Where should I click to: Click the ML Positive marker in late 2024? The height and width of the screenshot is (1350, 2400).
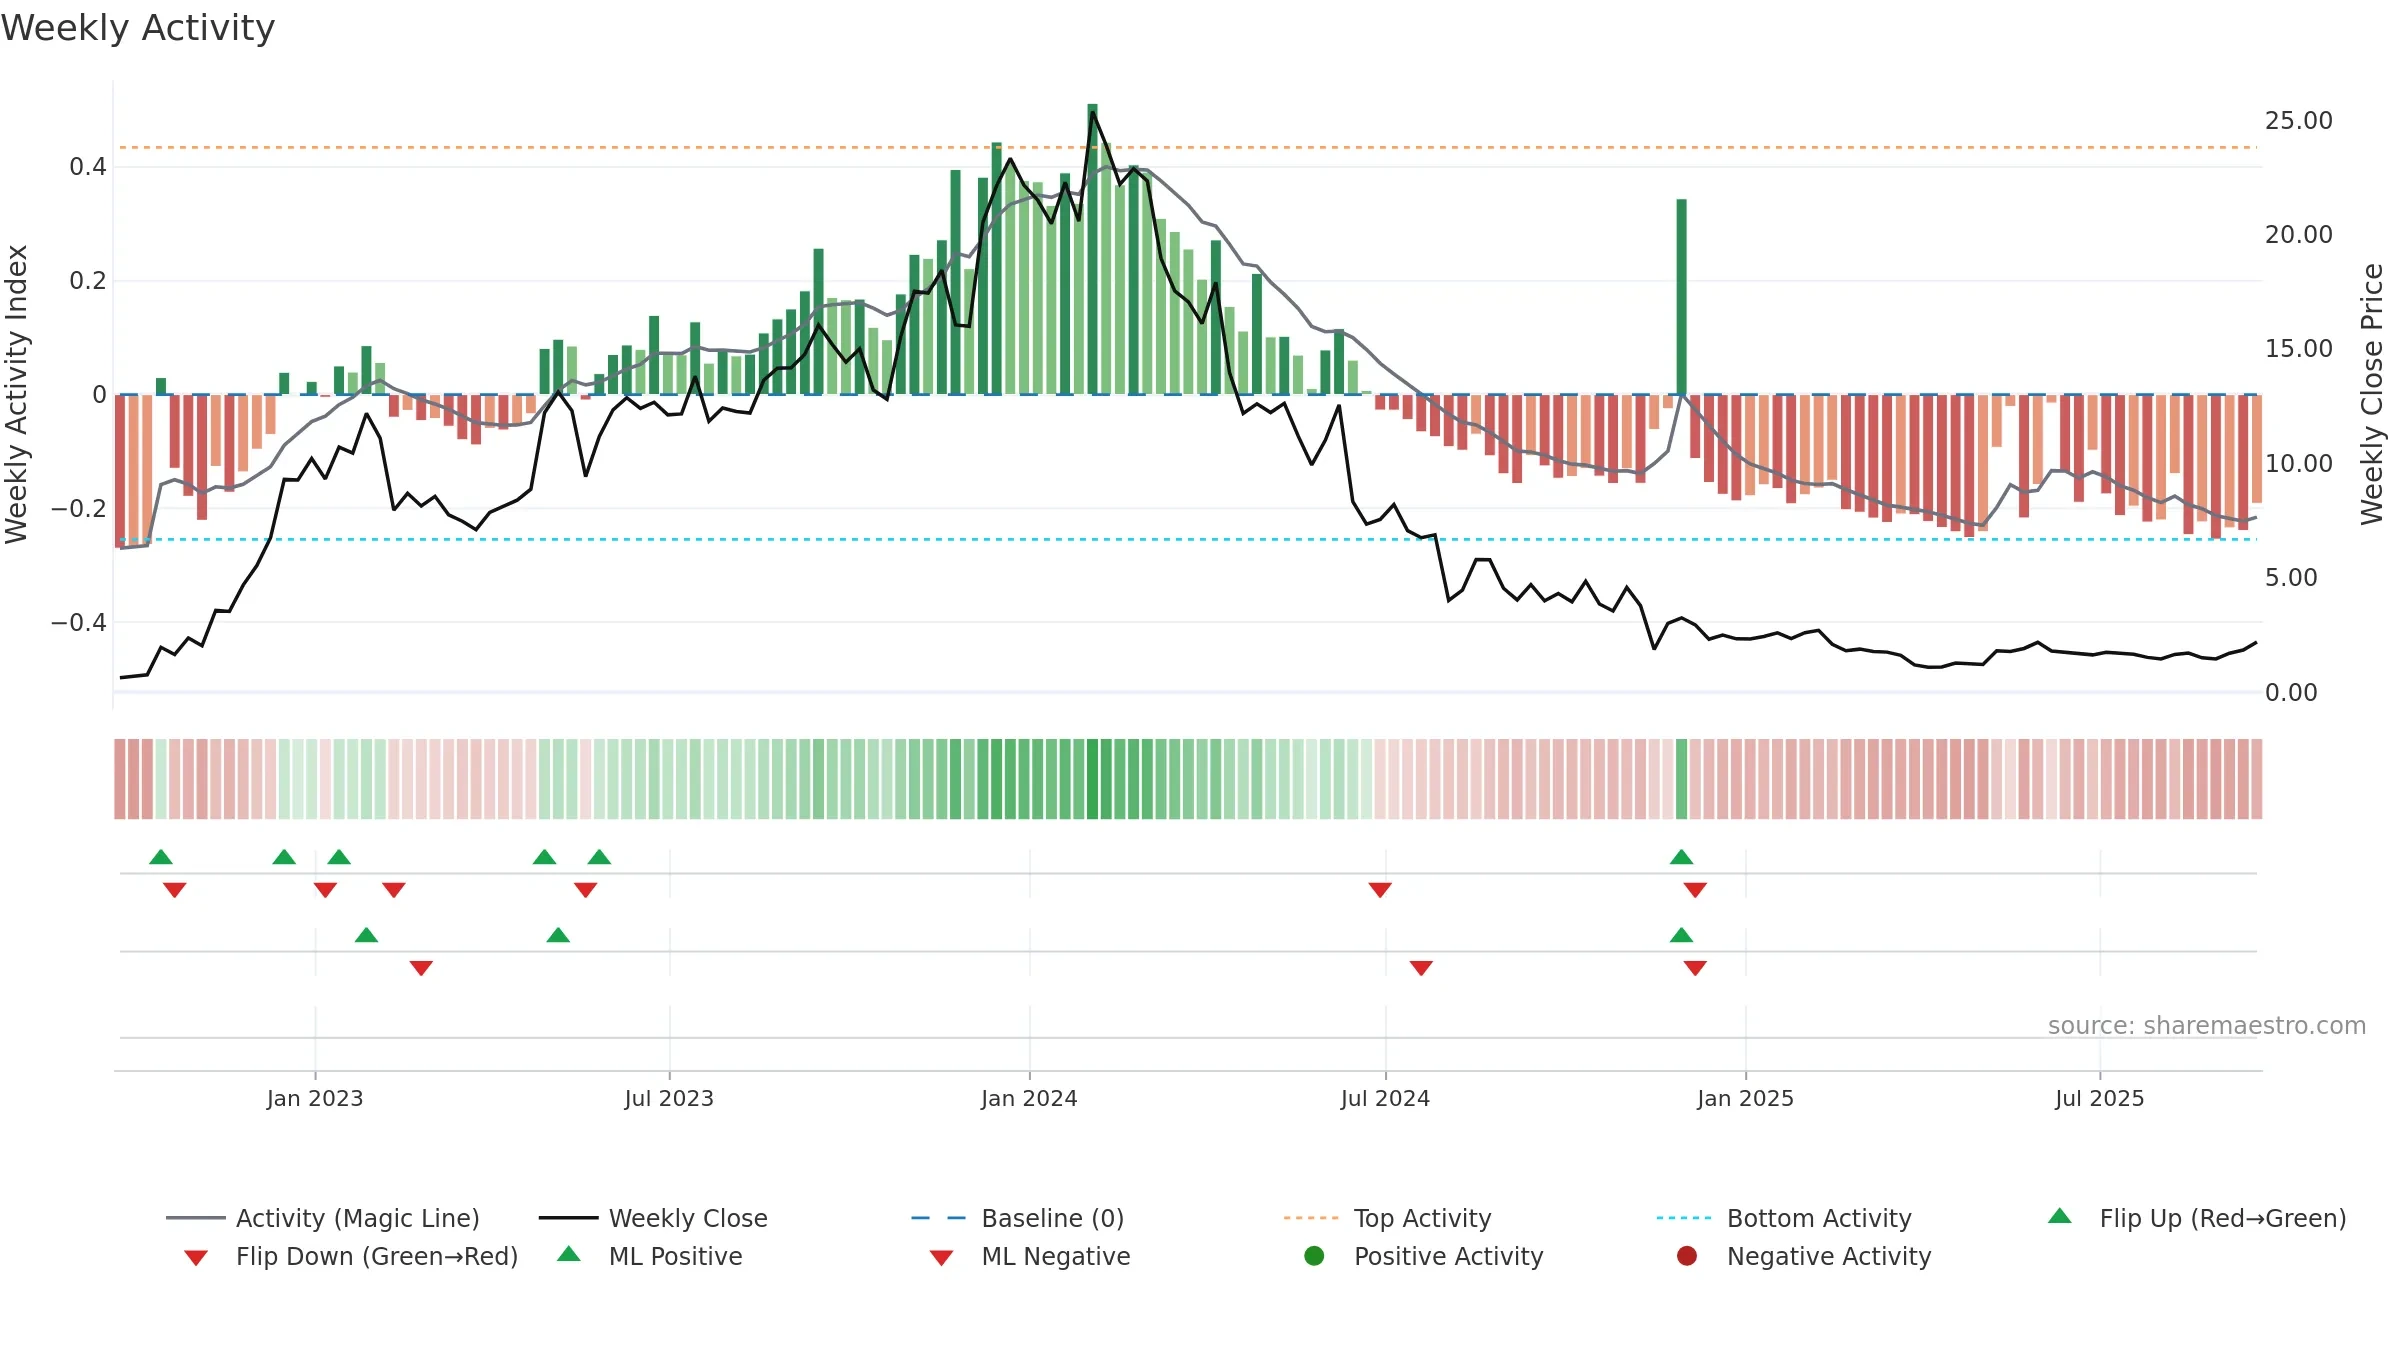click(x=1681, y=935)
